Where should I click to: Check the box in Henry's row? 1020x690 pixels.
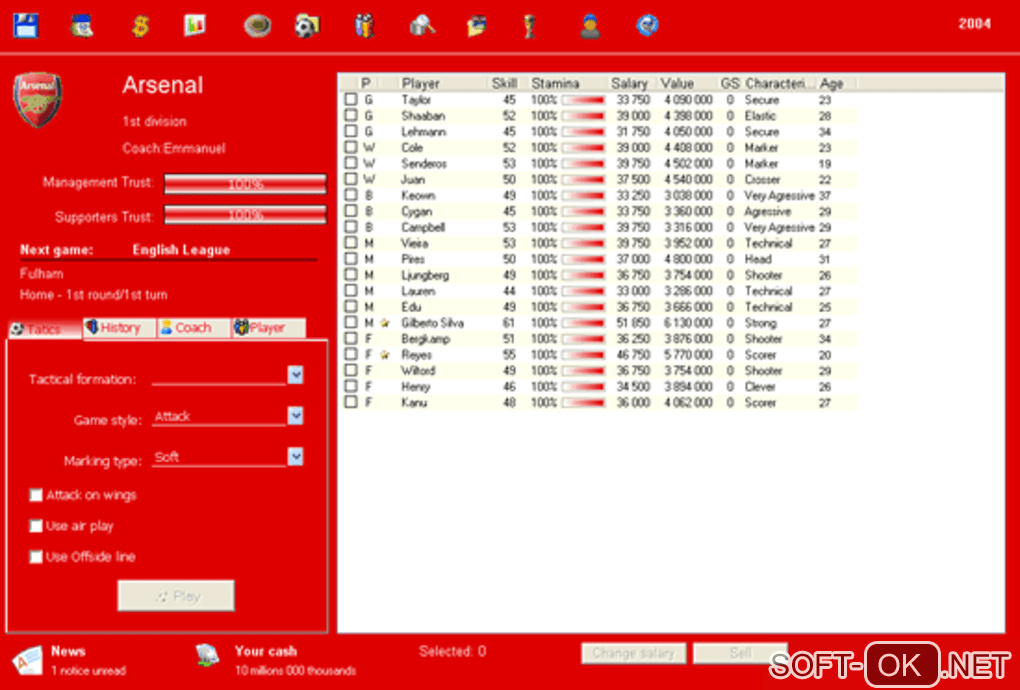pos(351,386)
